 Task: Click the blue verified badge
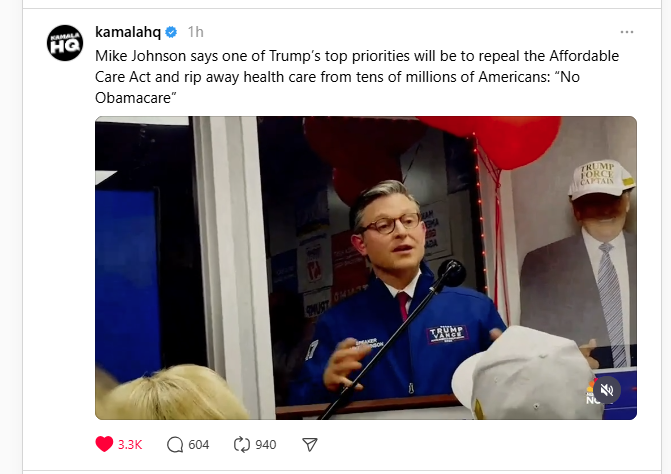[171, 32]
